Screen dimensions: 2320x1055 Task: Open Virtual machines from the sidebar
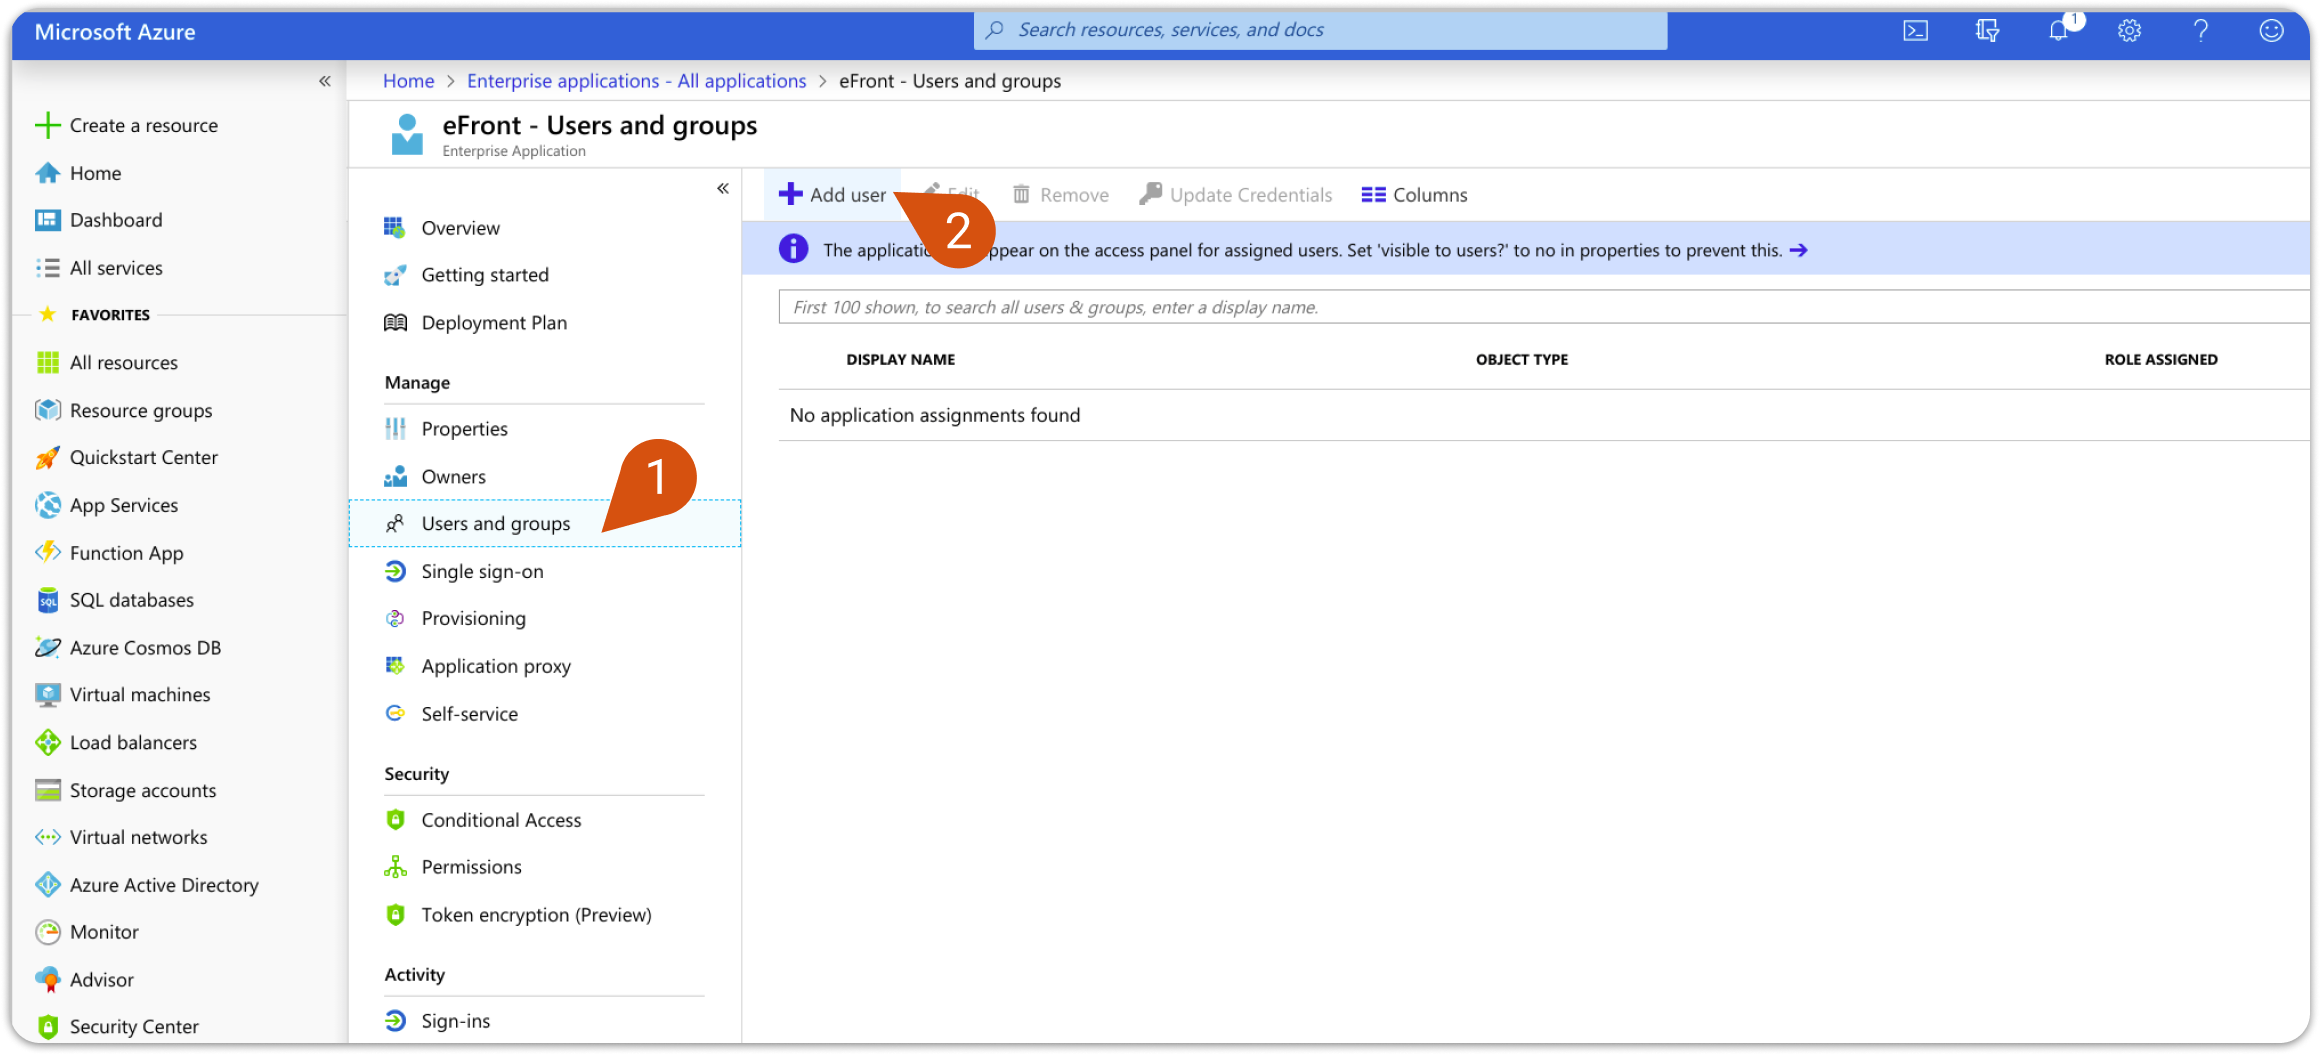click(x=139, y=694)
